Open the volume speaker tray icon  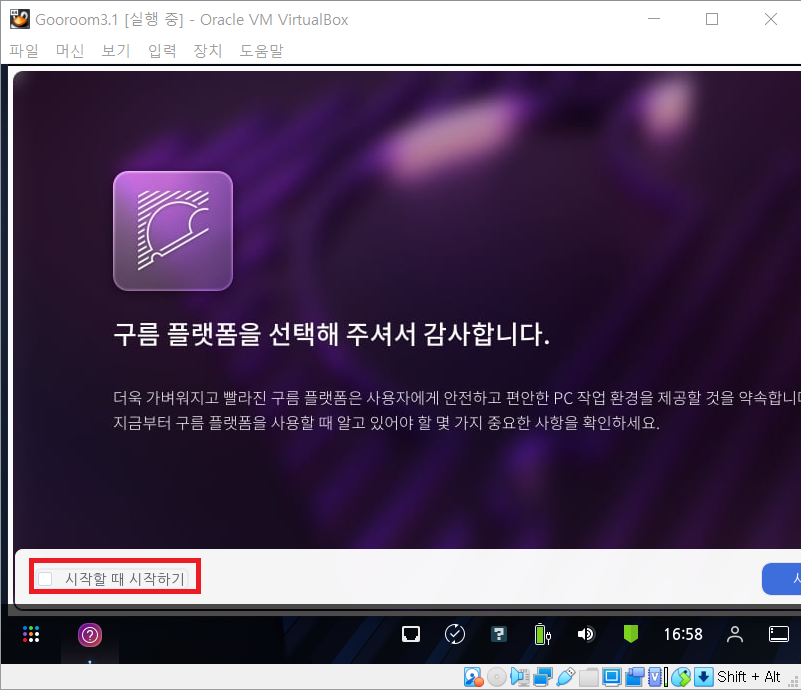[x=586, y=636]
